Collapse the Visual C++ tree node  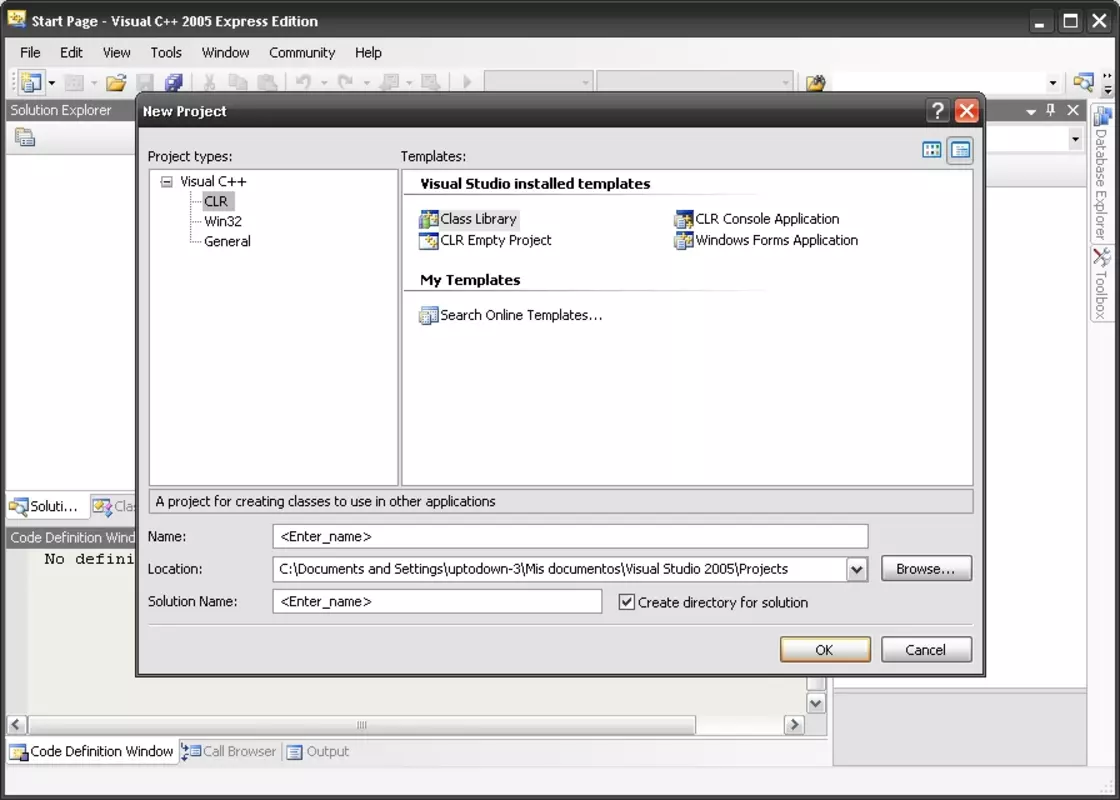[x=166, y=181]
